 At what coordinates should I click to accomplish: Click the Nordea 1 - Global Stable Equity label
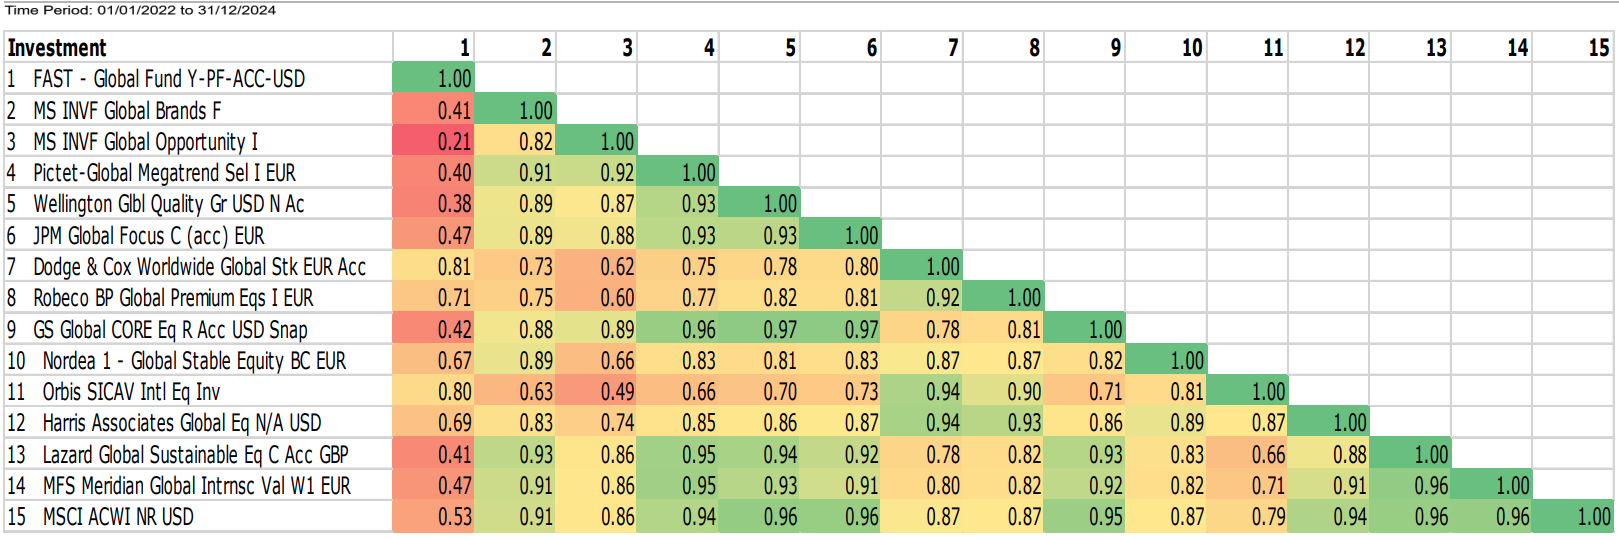[x=194, y=361]
